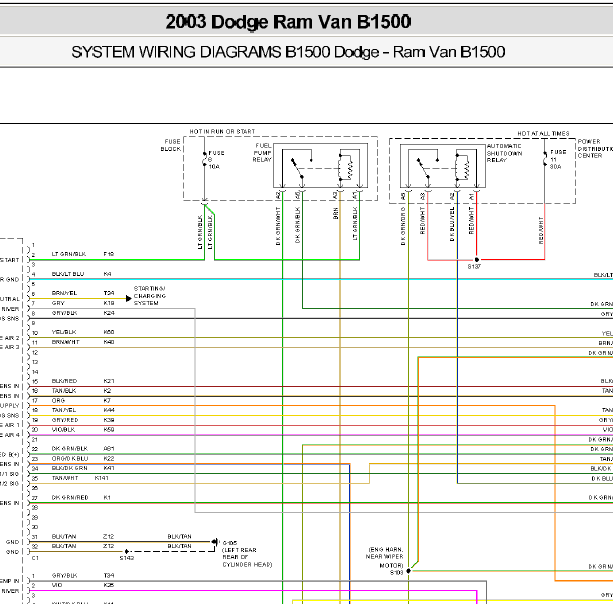Click the automatic shutdown relay coil symbol

(x=462, y=167)
